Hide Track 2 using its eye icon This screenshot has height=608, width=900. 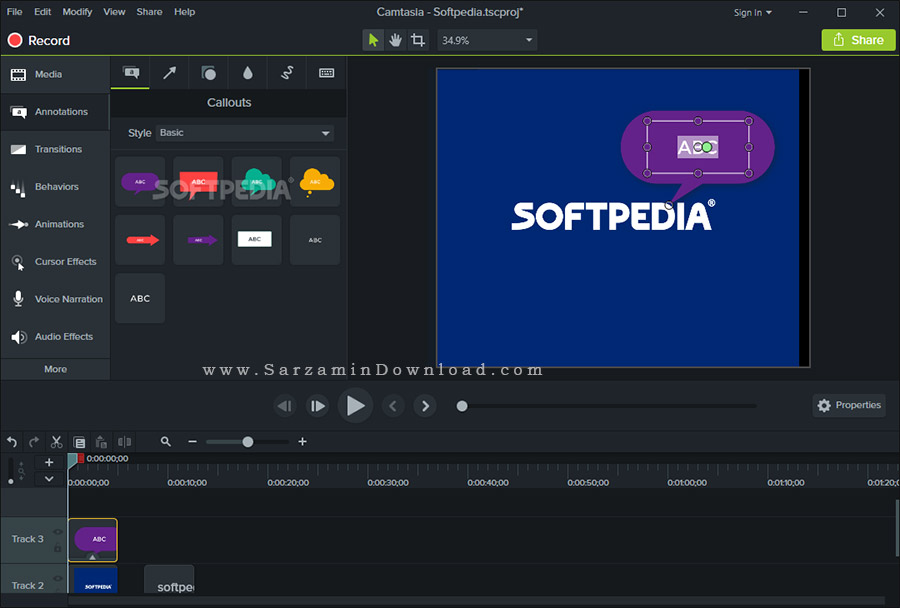click(58, 579)
